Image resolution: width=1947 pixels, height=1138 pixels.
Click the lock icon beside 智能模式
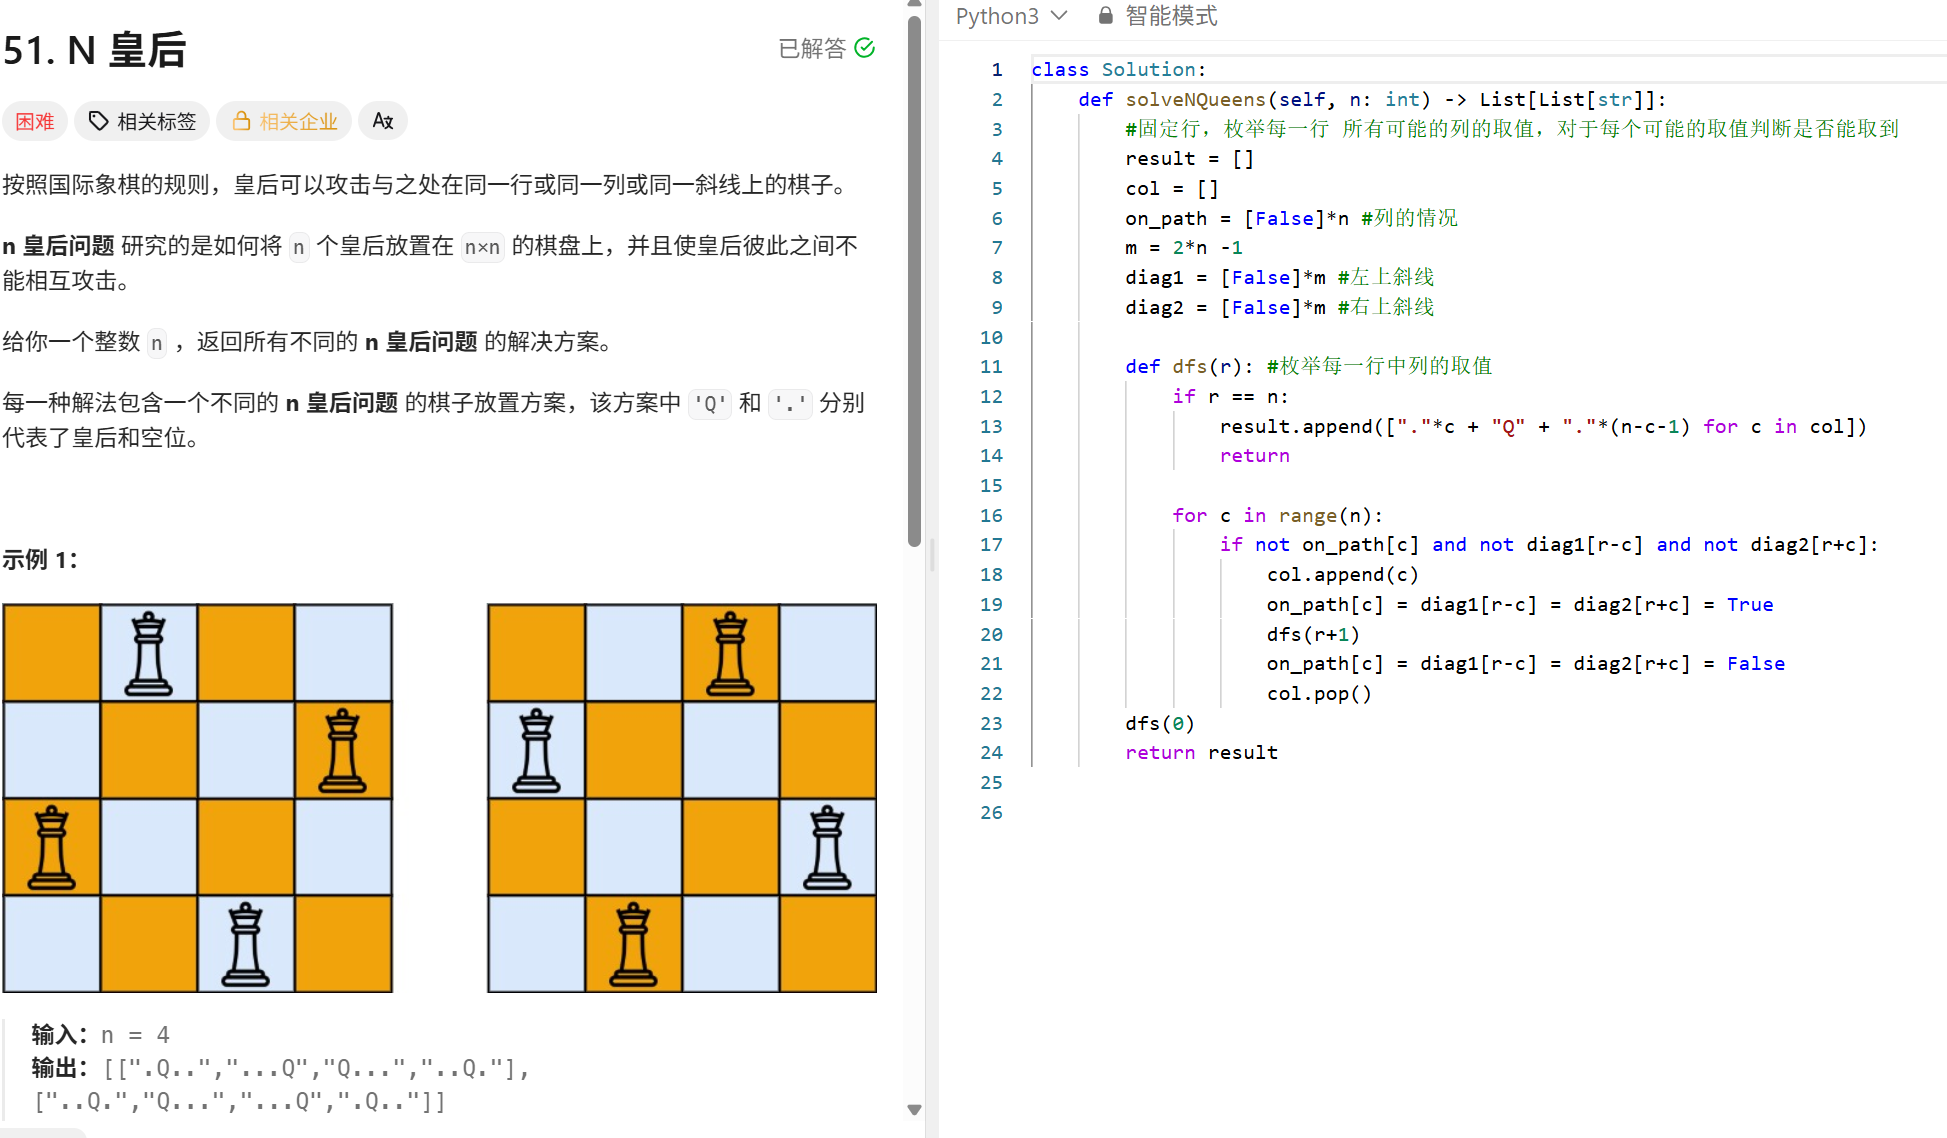(1105, 15)
